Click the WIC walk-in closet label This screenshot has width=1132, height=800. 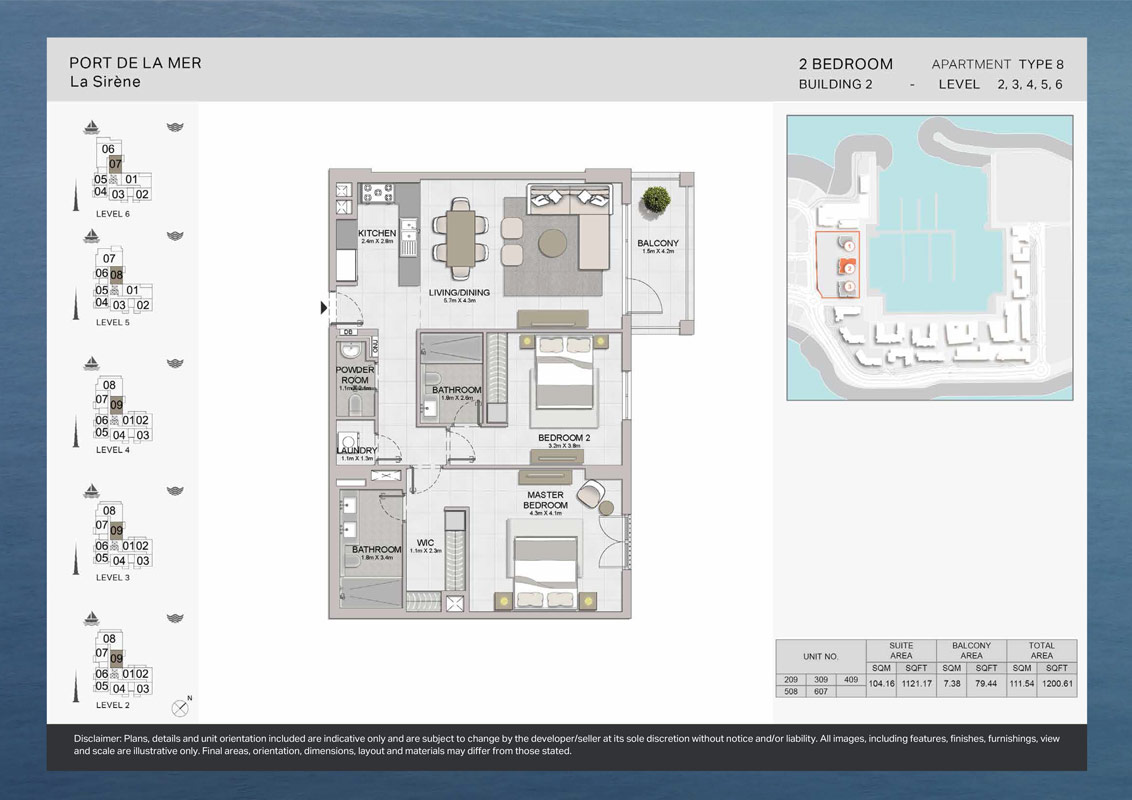click(x=424, y=545)
